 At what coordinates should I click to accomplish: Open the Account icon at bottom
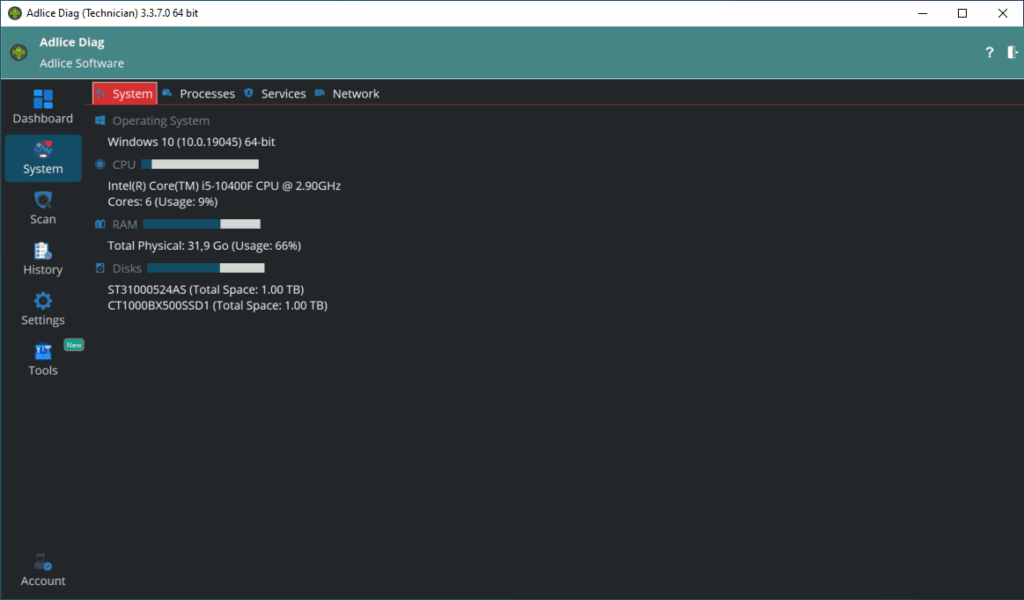click(43, 563)
